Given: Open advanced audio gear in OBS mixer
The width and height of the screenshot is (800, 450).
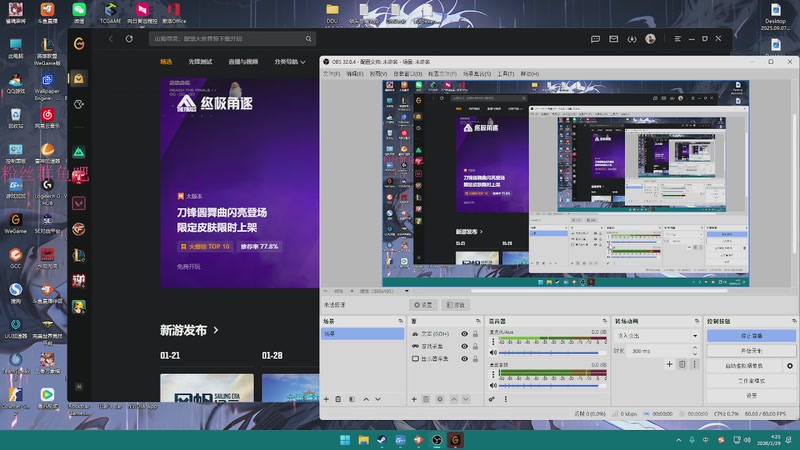Looking at the screenshot, I should (x=491, y=399).
